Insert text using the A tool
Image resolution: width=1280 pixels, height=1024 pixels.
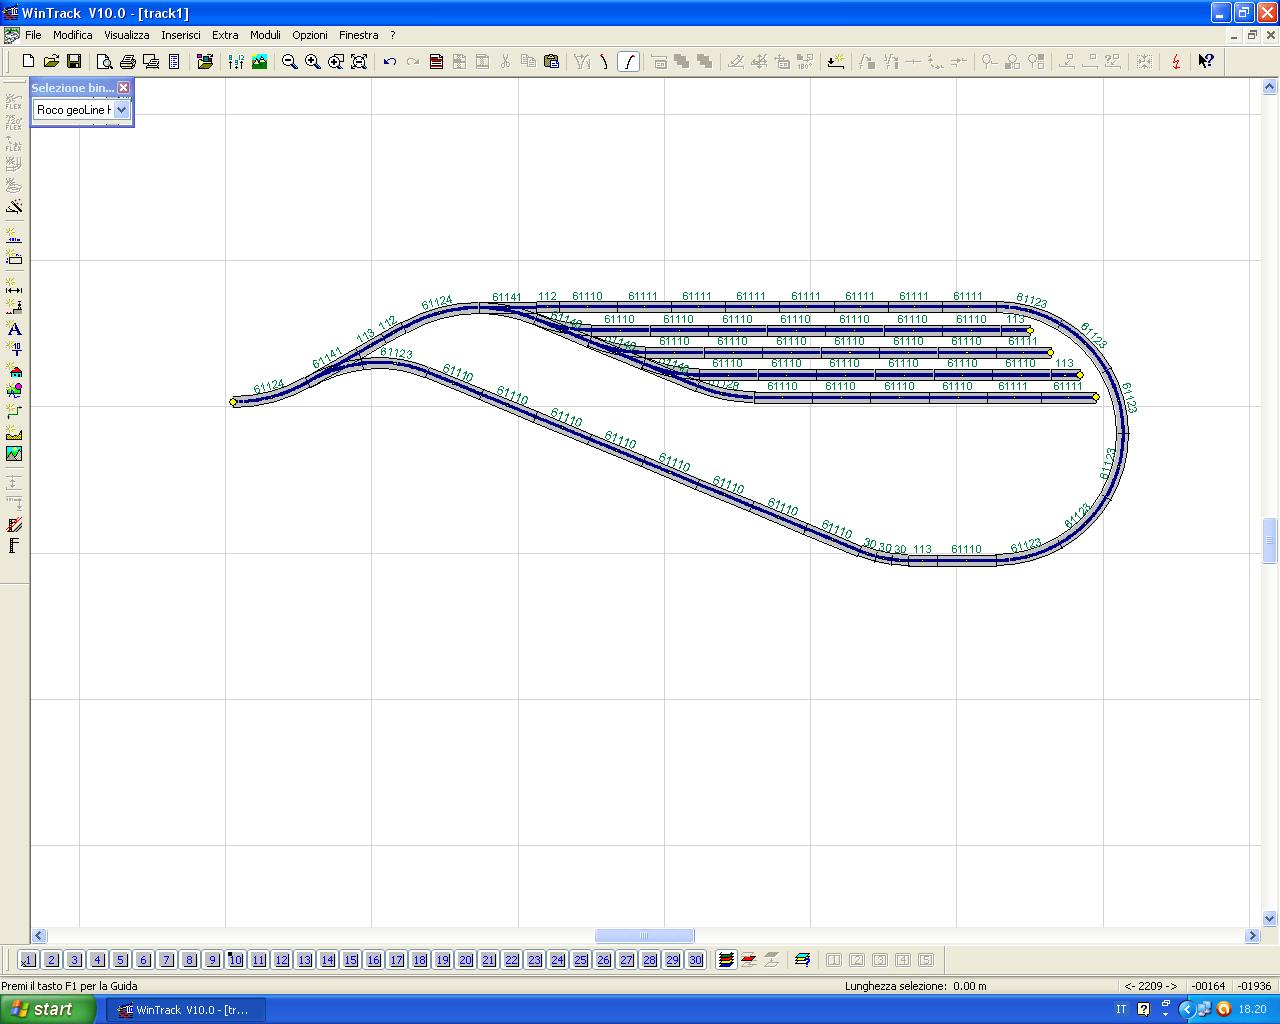[x=14, y=330]
